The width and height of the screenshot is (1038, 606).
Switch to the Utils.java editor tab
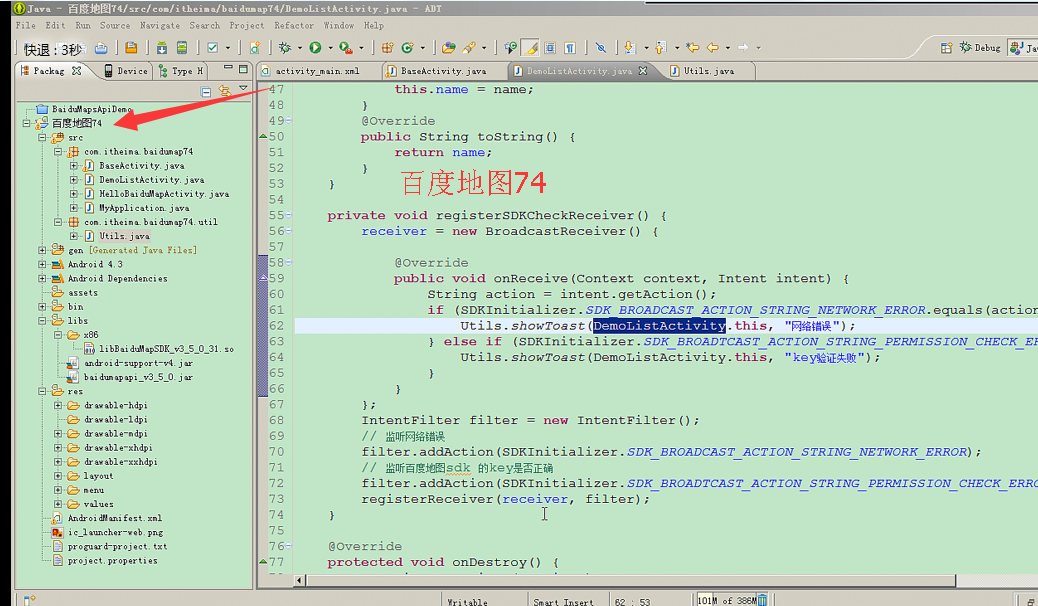click(x=709, y=71)
